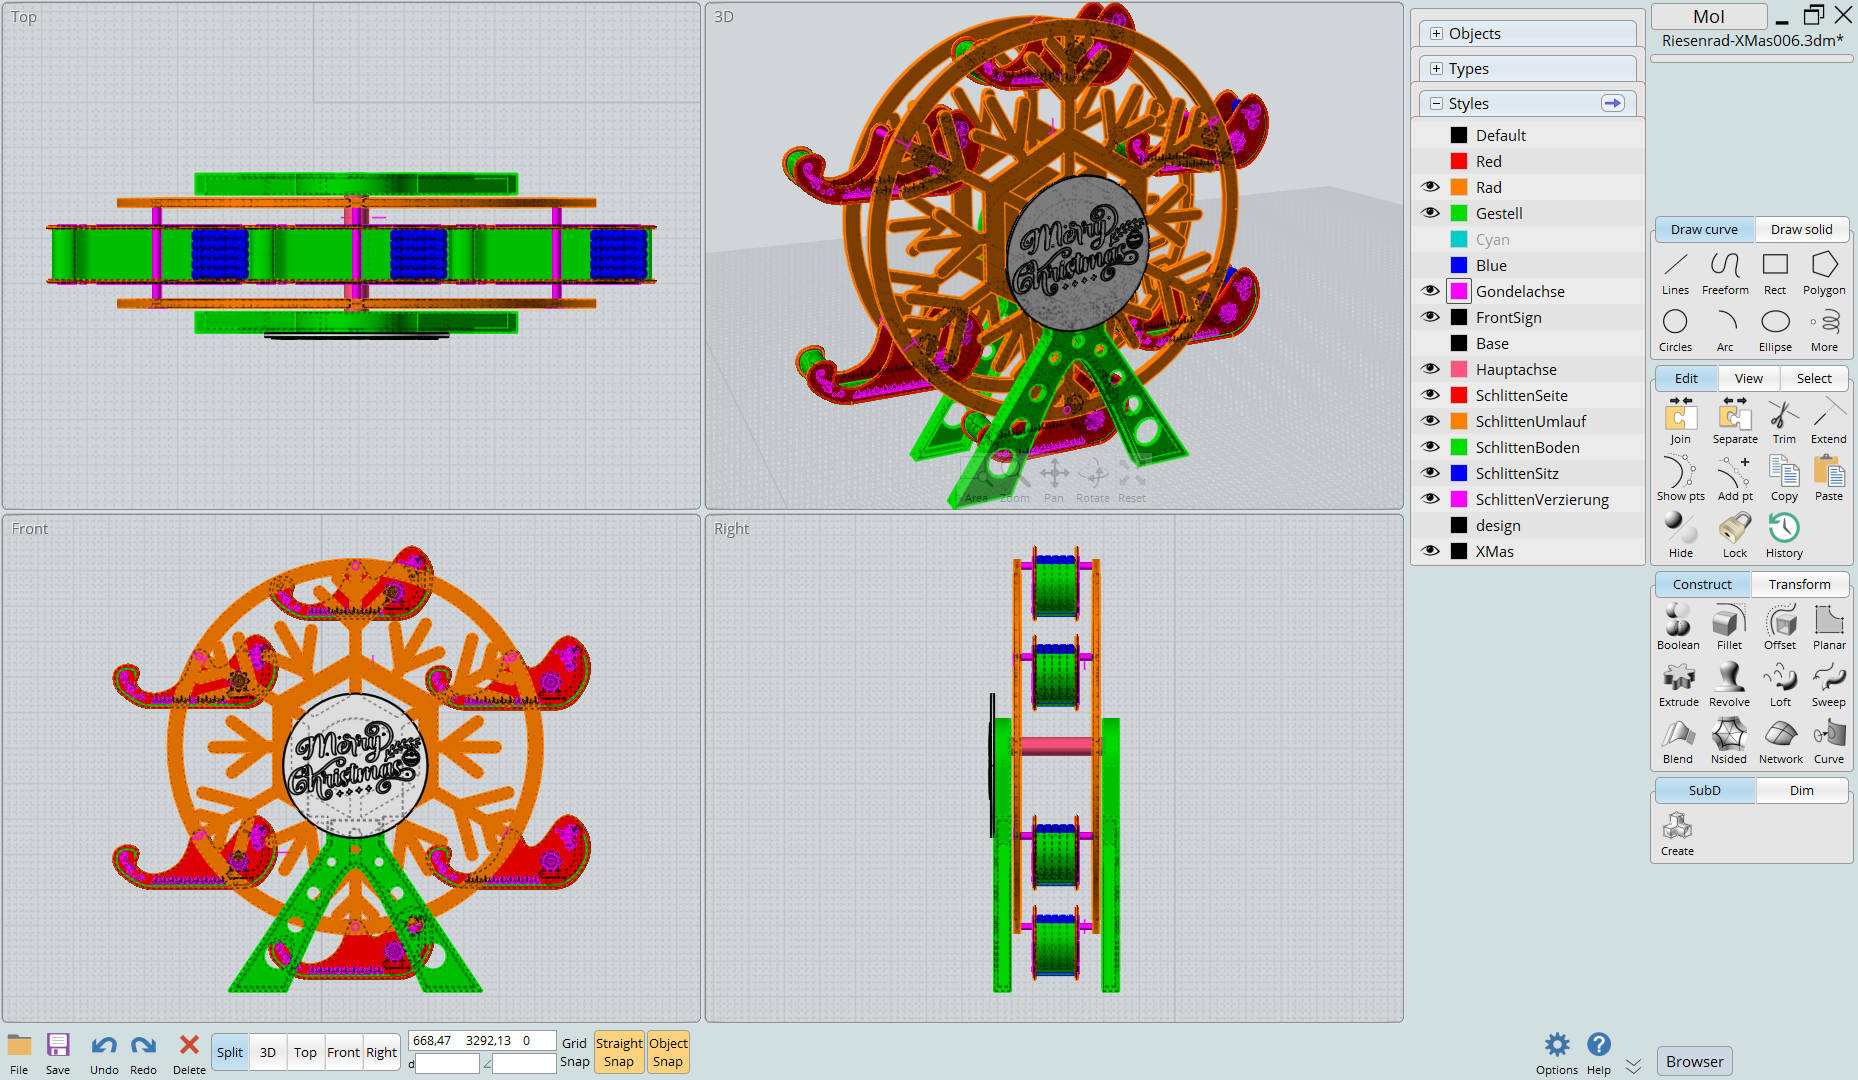Viewport: 1858px width, 1080px height.
Task: Activate the Circles tool
Action: click(x=1675, y=330)
